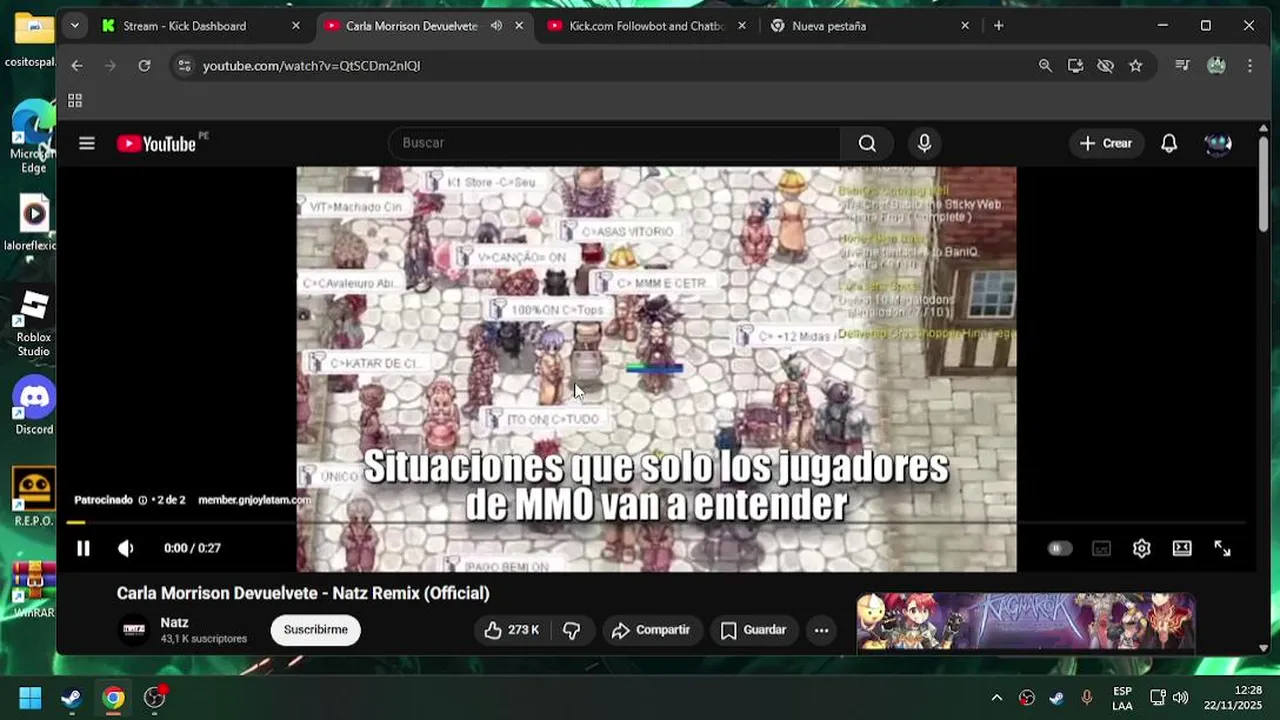Save the video with Guardar
The height and width of the screenshot is (720, 1280).
point(753,630)
